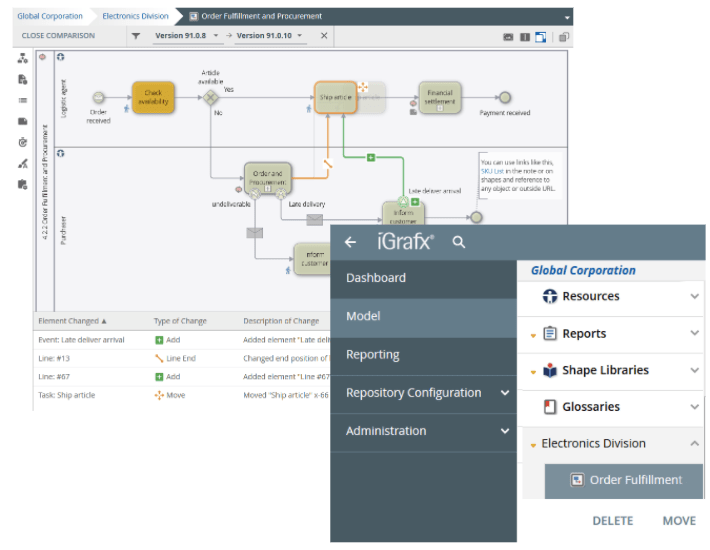The width and height of the screenshot is (710, 550).
Task: Click the orange line-end marker on orange connector
Action: (328, 164)
